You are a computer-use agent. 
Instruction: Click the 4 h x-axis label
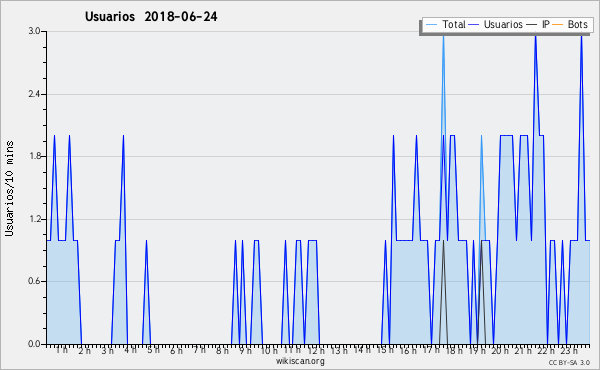tap(130, 350)
